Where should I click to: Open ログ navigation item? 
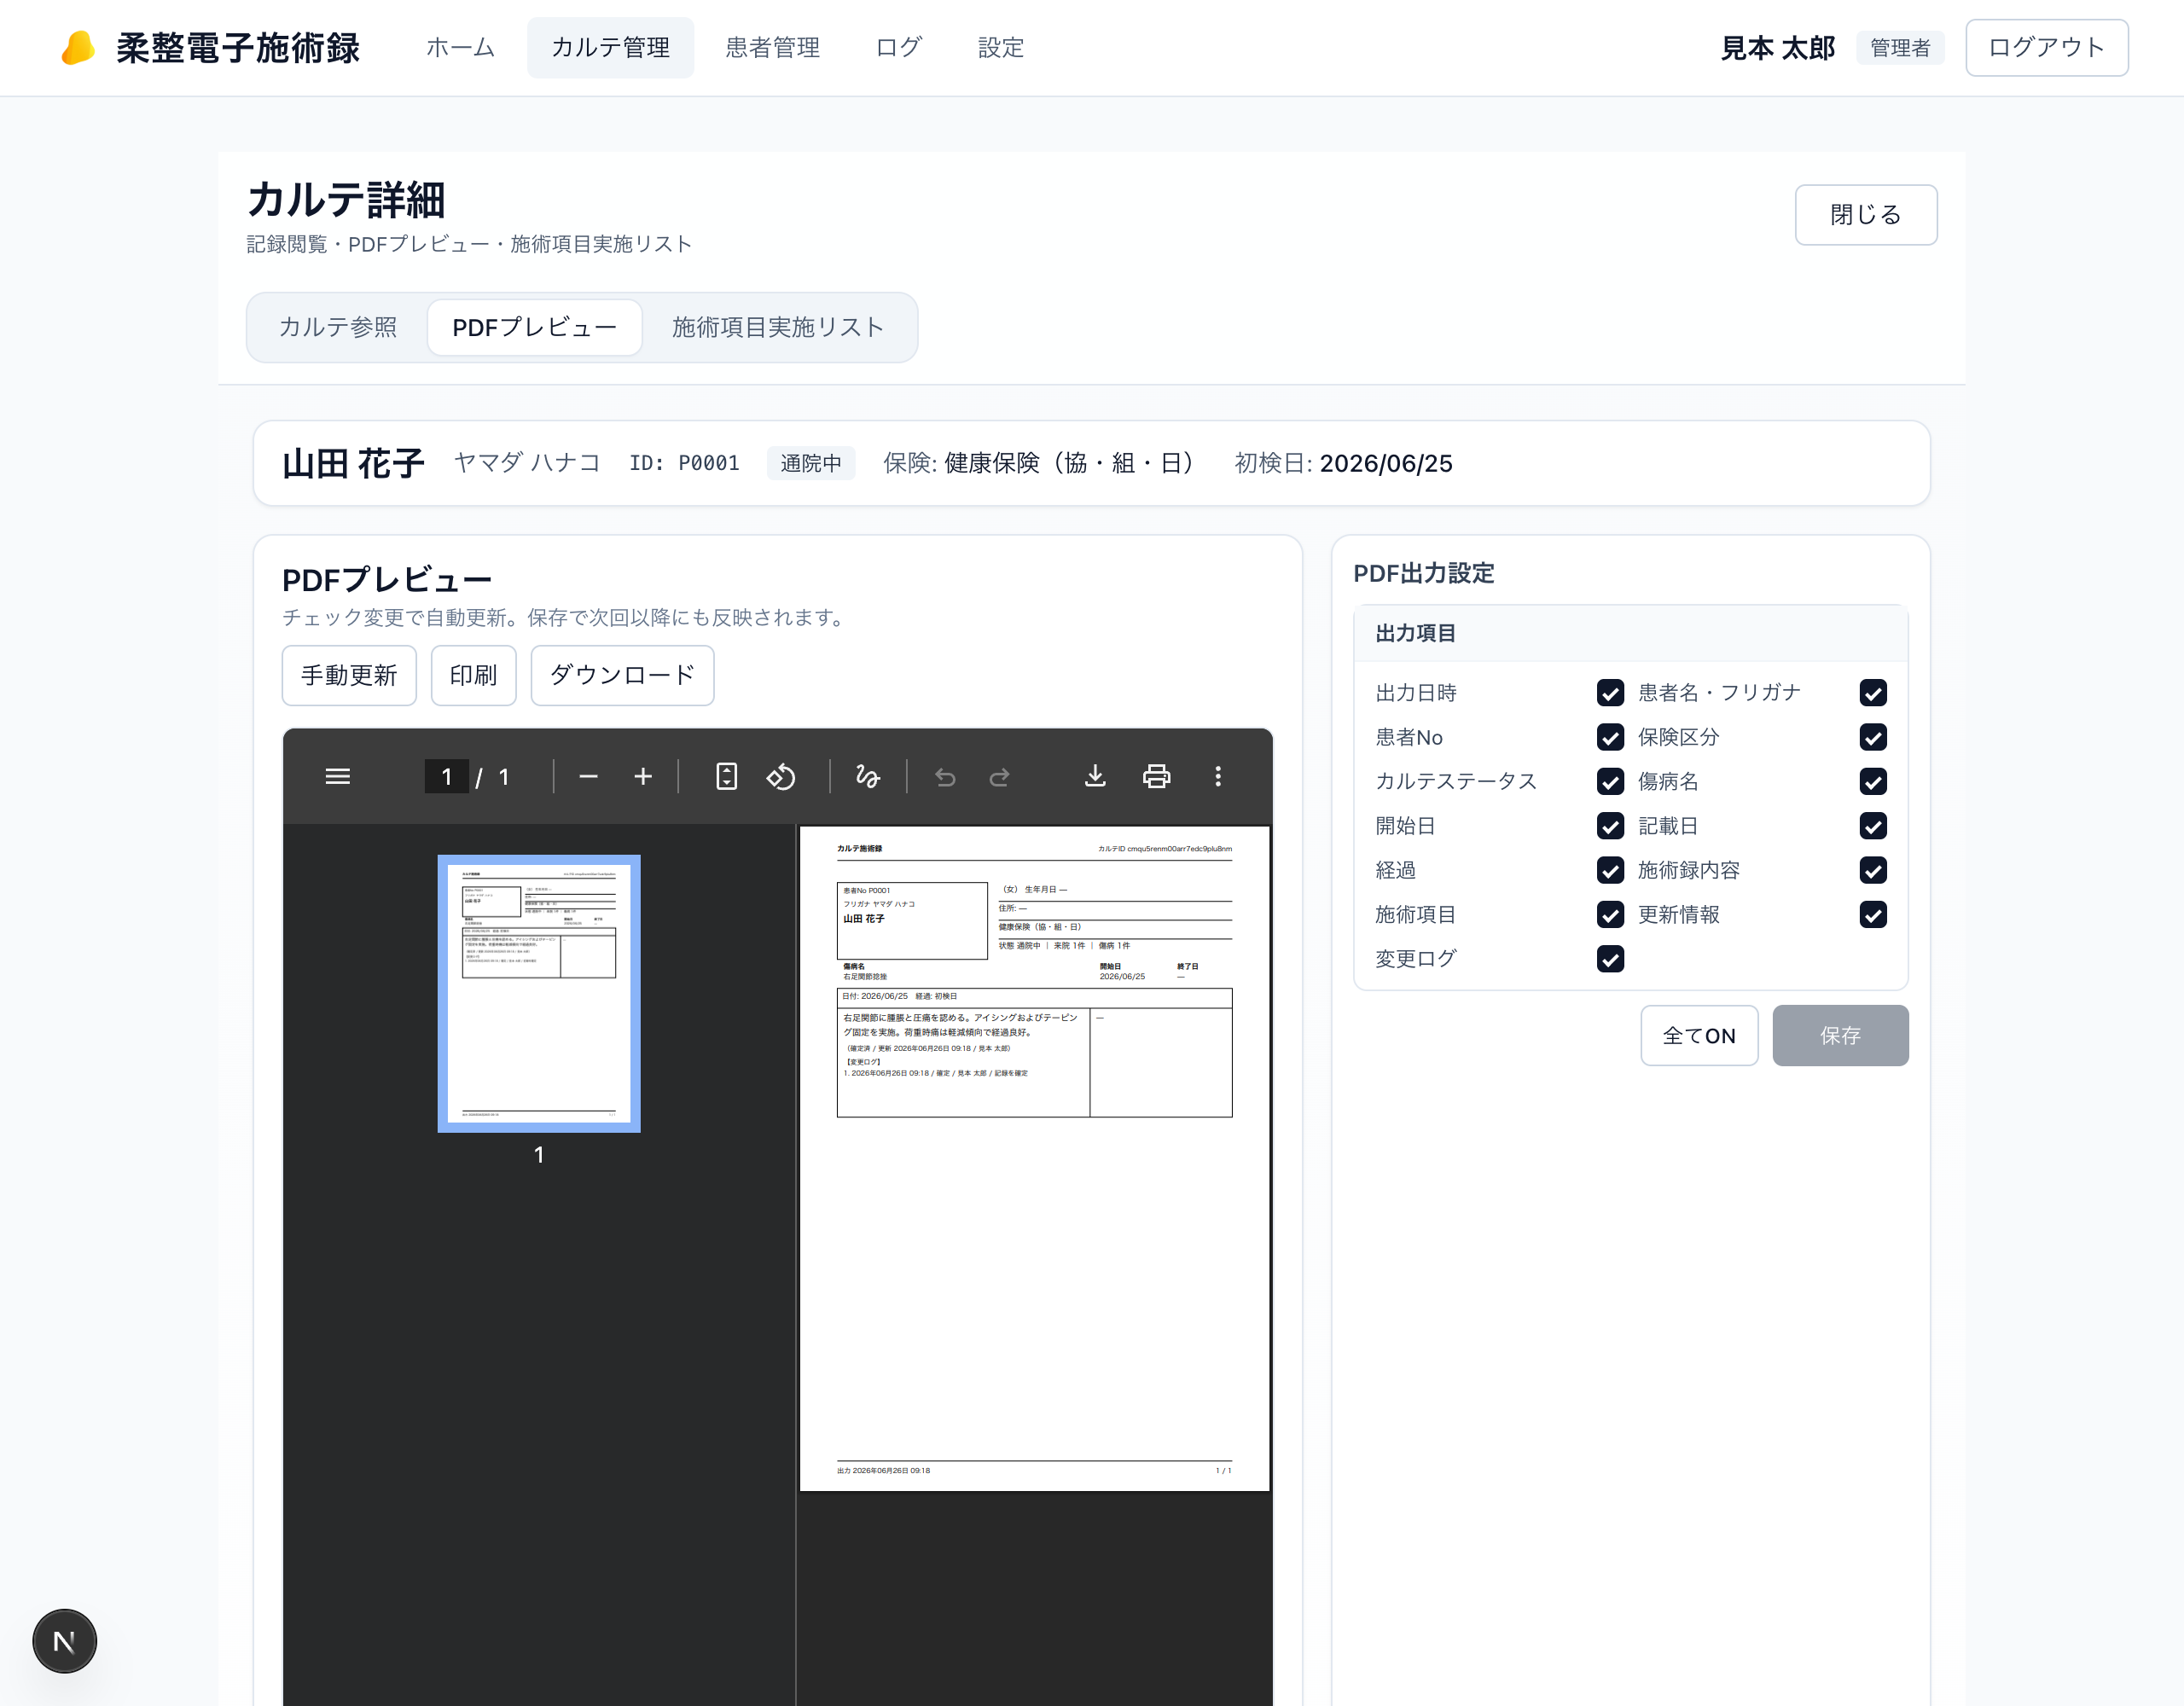898,47
